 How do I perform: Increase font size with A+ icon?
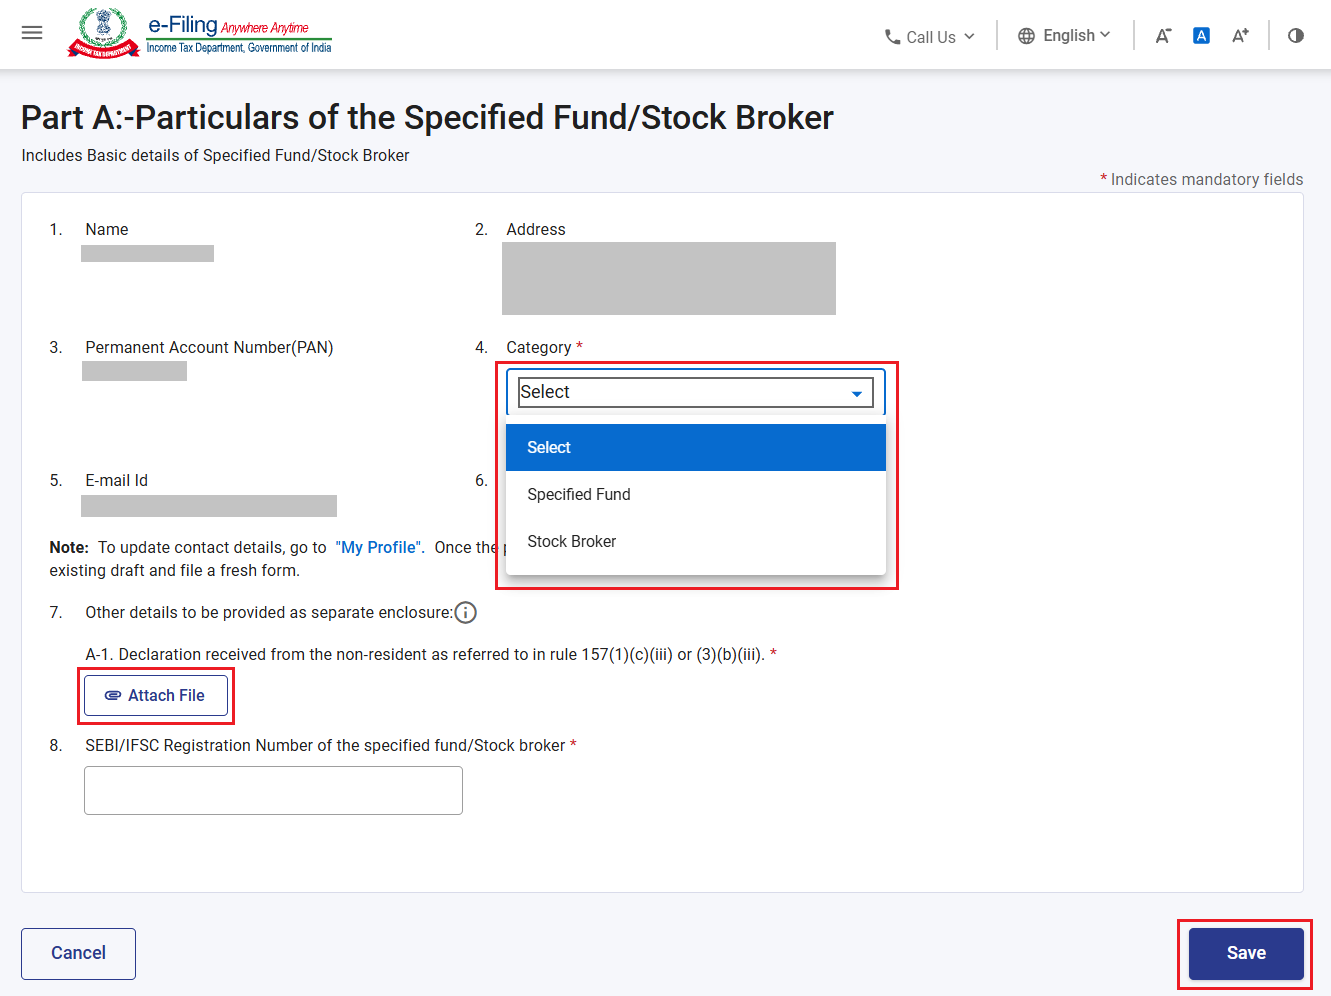pos(1240,36)
